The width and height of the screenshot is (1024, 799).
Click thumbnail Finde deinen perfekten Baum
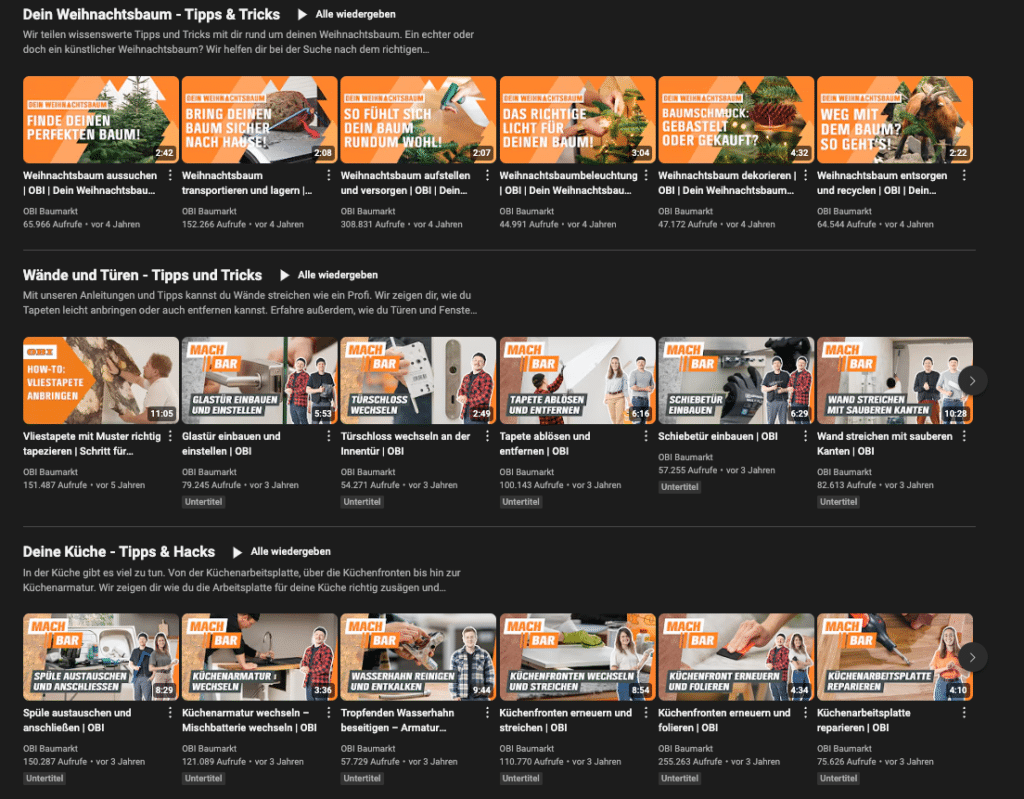pyautogui.click(x=101, y=120)
